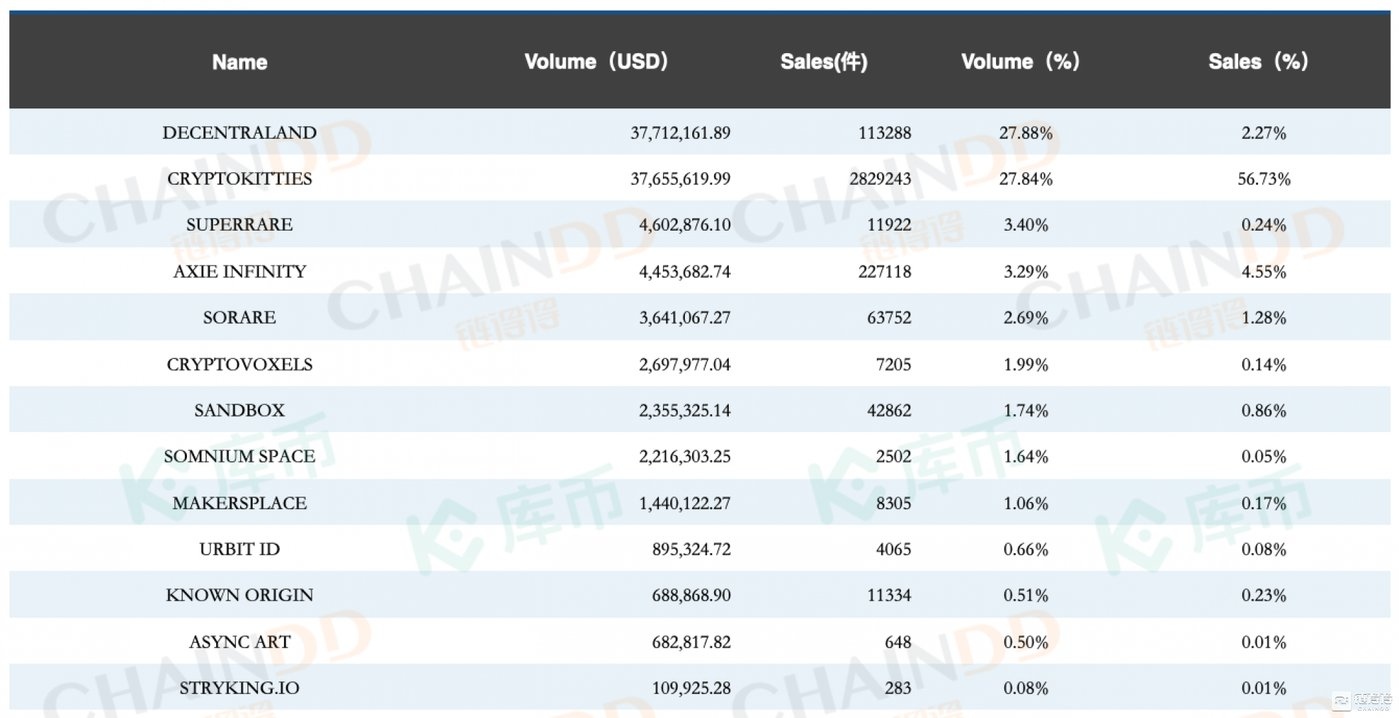This screenshot has height=718, width=1399.
Task: Click Sandbox's volume 2,355,325.14
Action: tap(685, 411)
